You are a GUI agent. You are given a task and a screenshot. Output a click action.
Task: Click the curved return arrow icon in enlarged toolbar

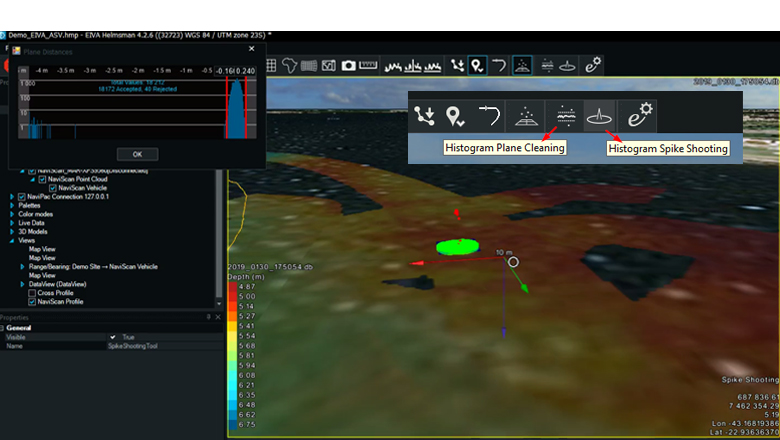point(488,115)
